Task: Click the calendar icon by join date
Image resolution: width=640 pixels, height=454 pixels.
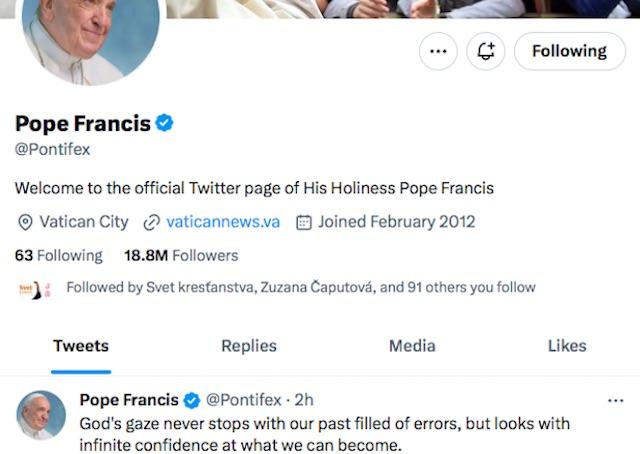Action: (x=304, y=222)
